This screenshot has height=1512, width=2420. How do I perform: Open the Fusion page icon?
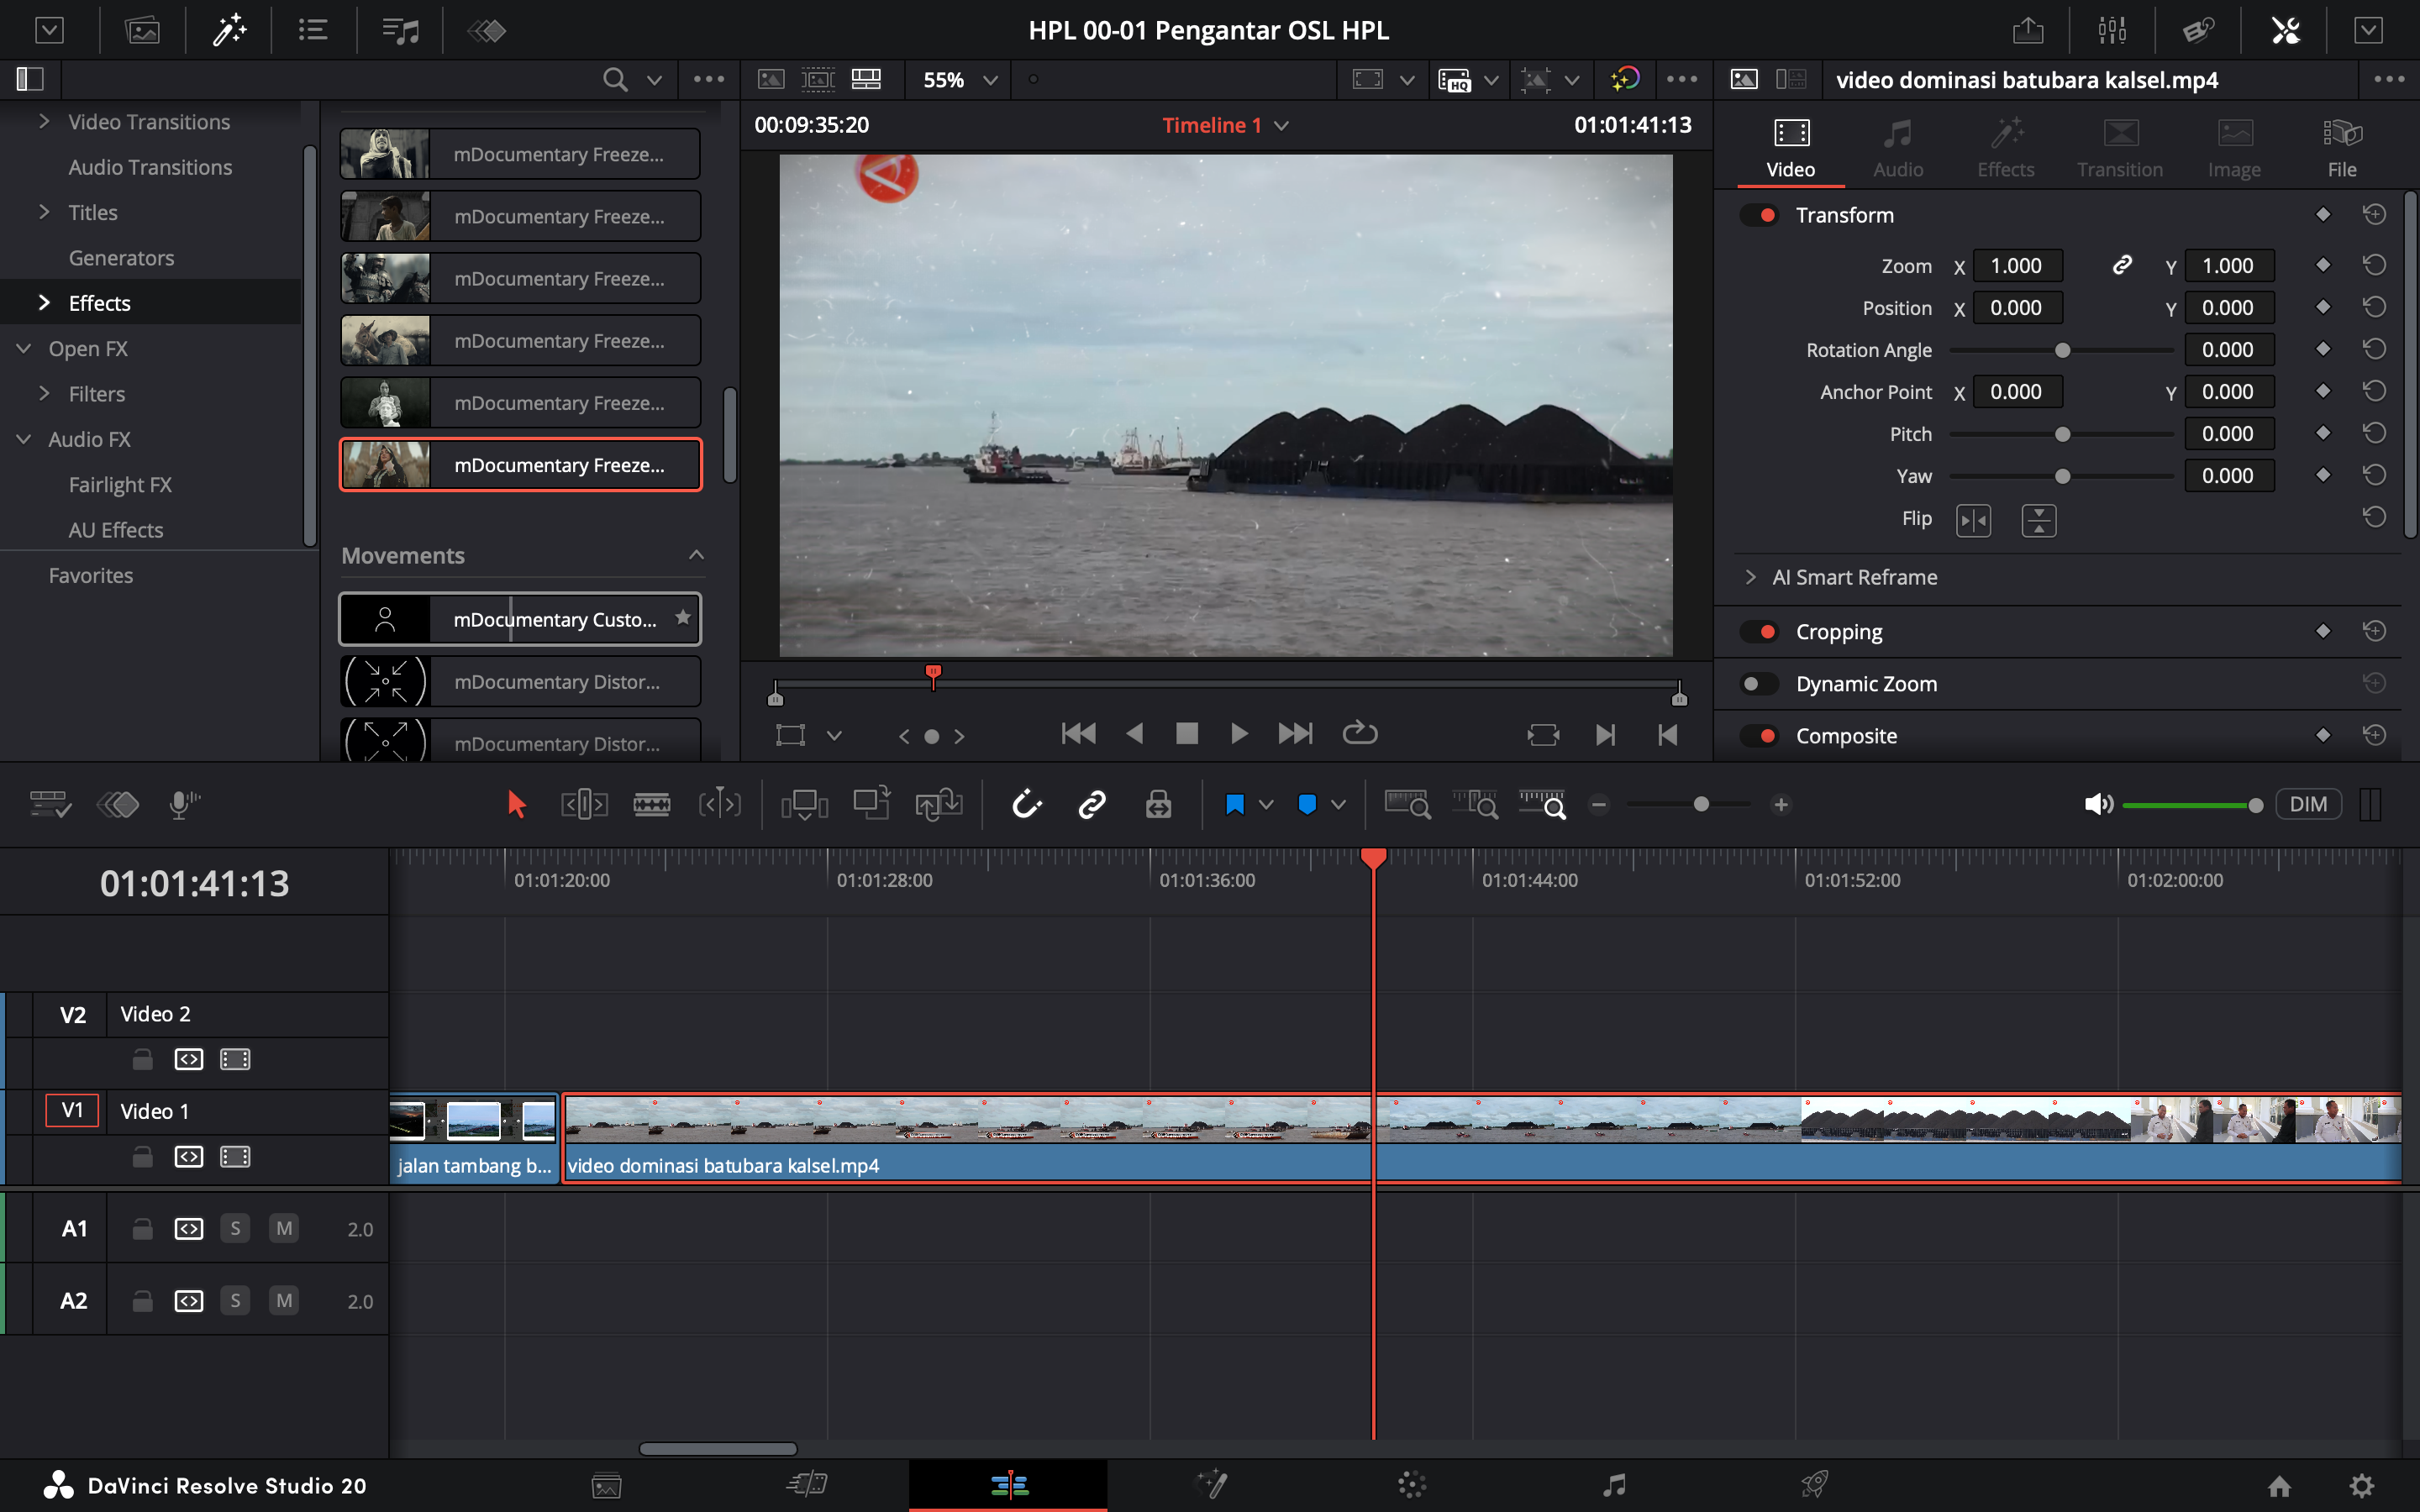pos(1211,1485)
